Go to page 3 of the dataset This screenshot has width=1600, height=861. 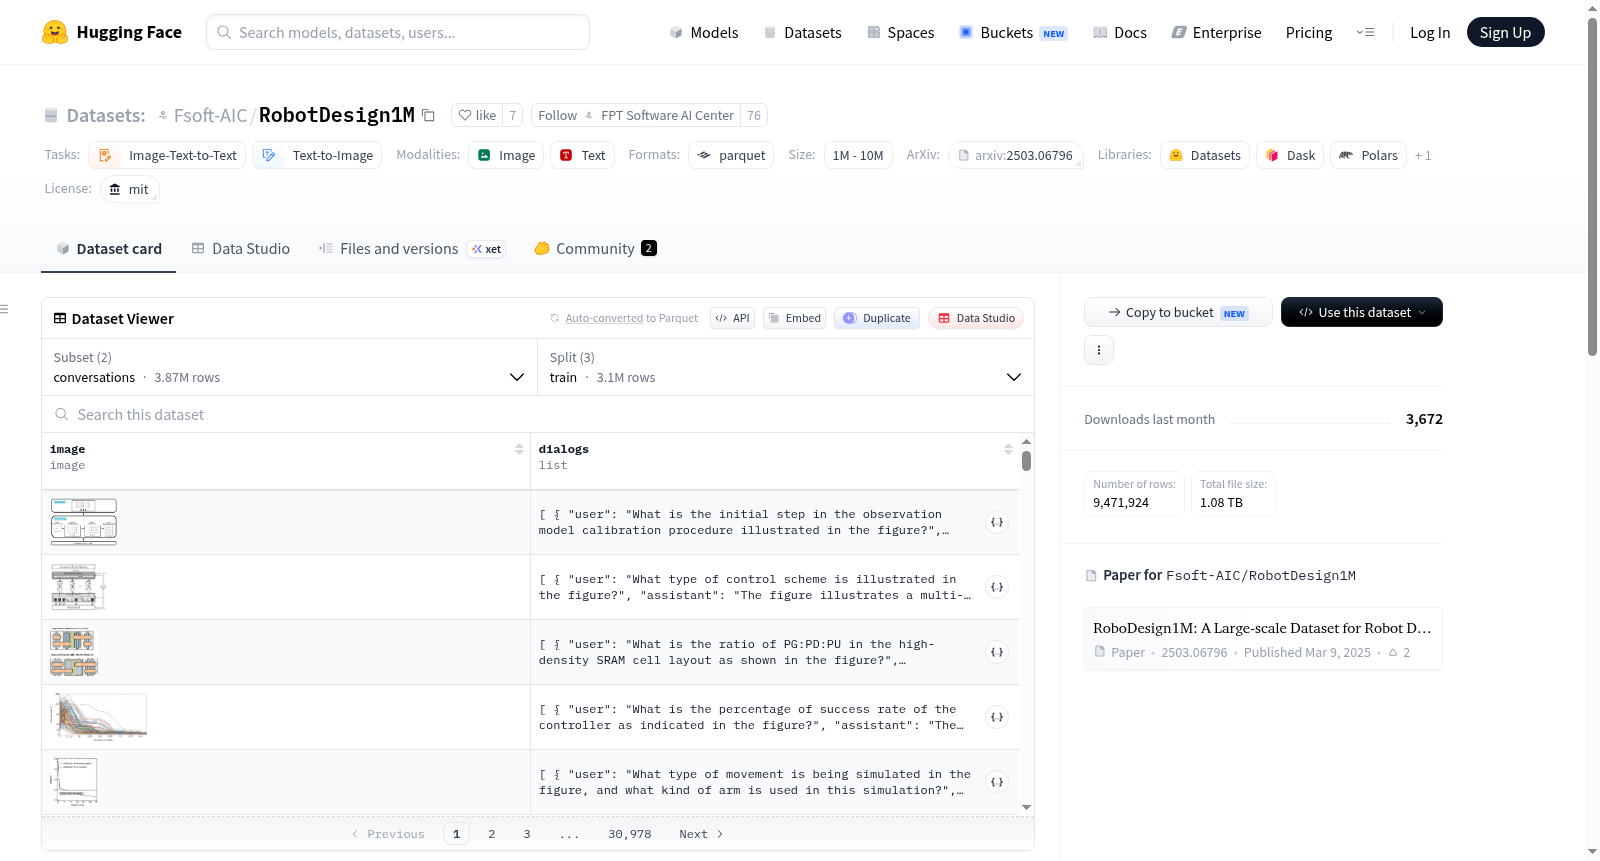tap(527, 834)
